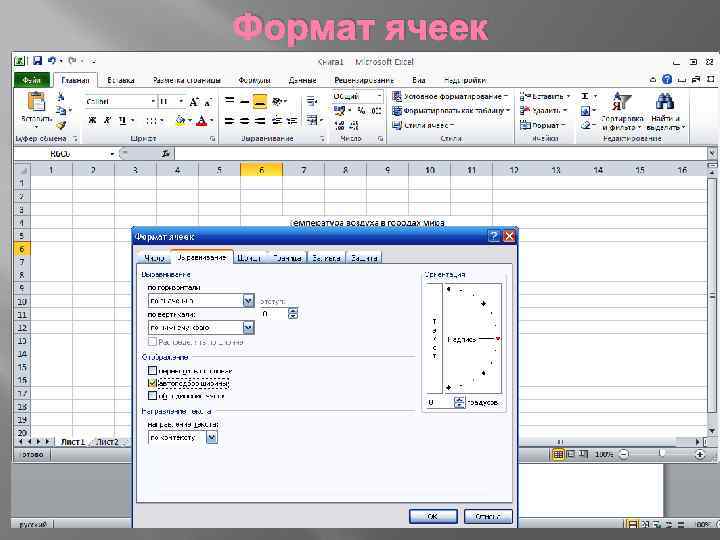Click the AutoSum sigma icon
The width and height of the screenshot is (720, 540).
[x=585, y=96]
